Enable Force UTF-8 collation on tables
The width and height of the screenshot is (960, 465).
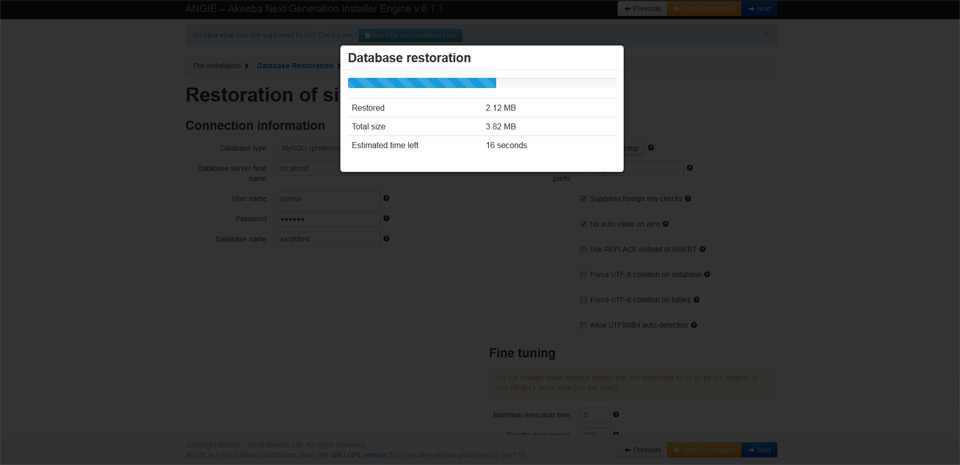[583, 300]
